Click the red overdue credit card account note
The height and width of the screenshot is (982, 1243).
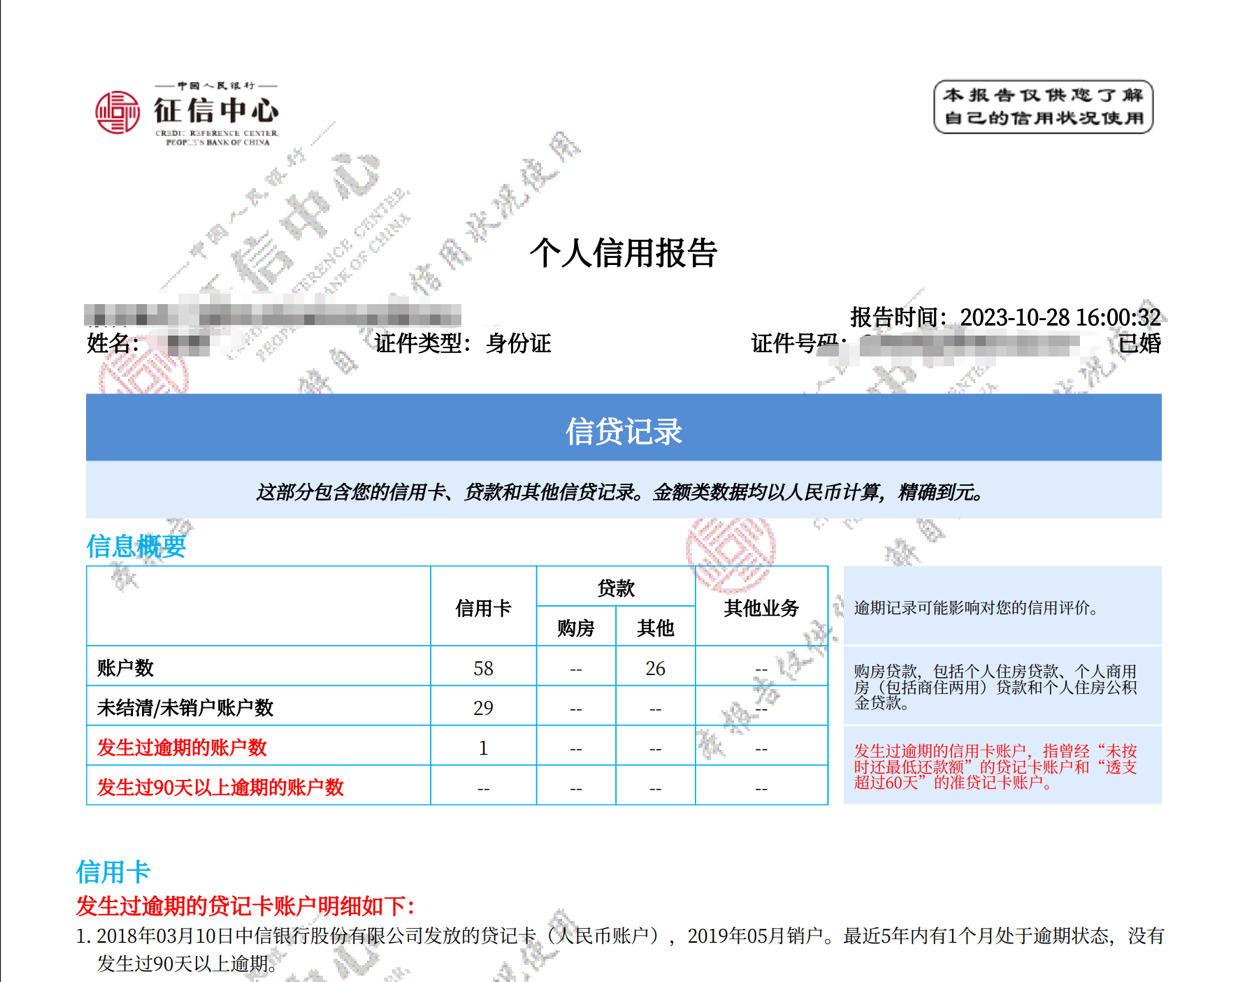[x=995, y=767]
